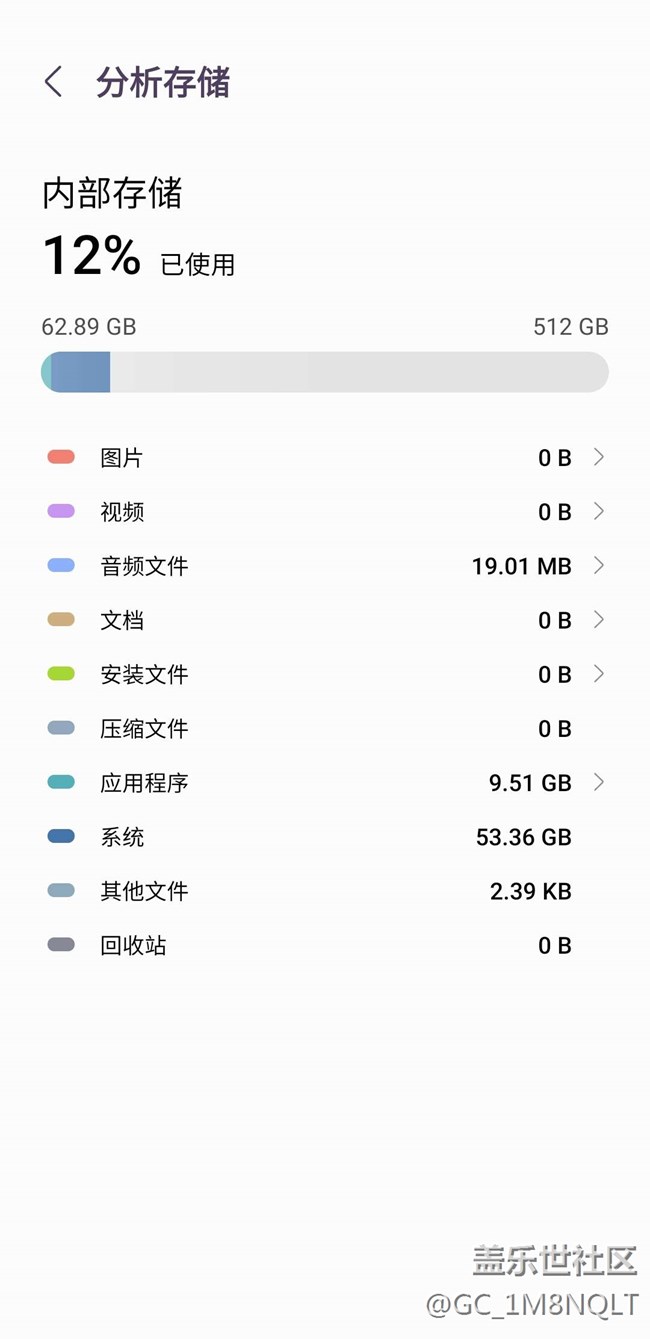Image resolution: width=650 pixels, height=1339 pixels.
Task: Tap the 分析存储 page title
Action: click(x=163, y=82)
